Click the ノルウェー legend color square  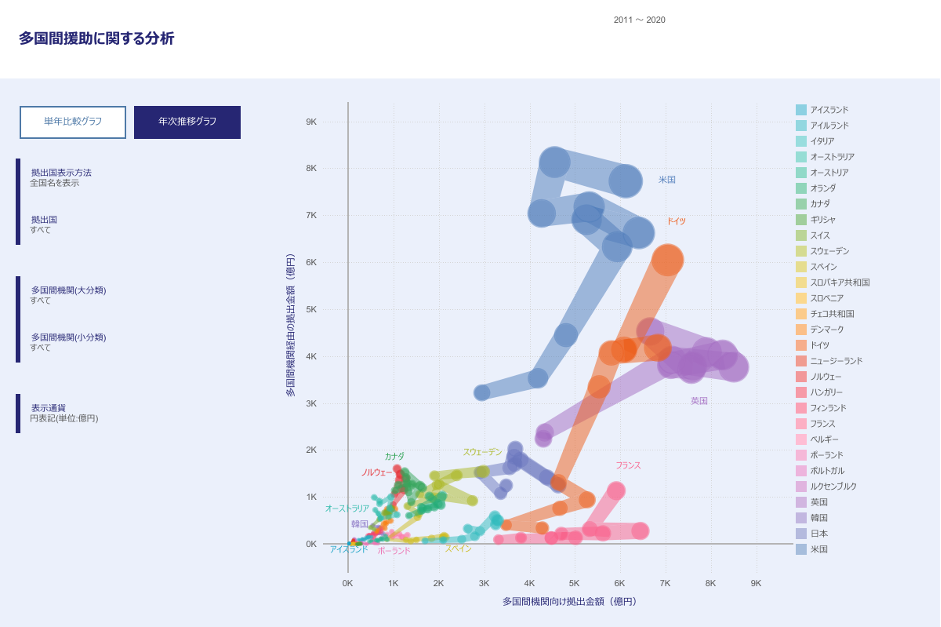pyautogui.click(x=801, y=376)
